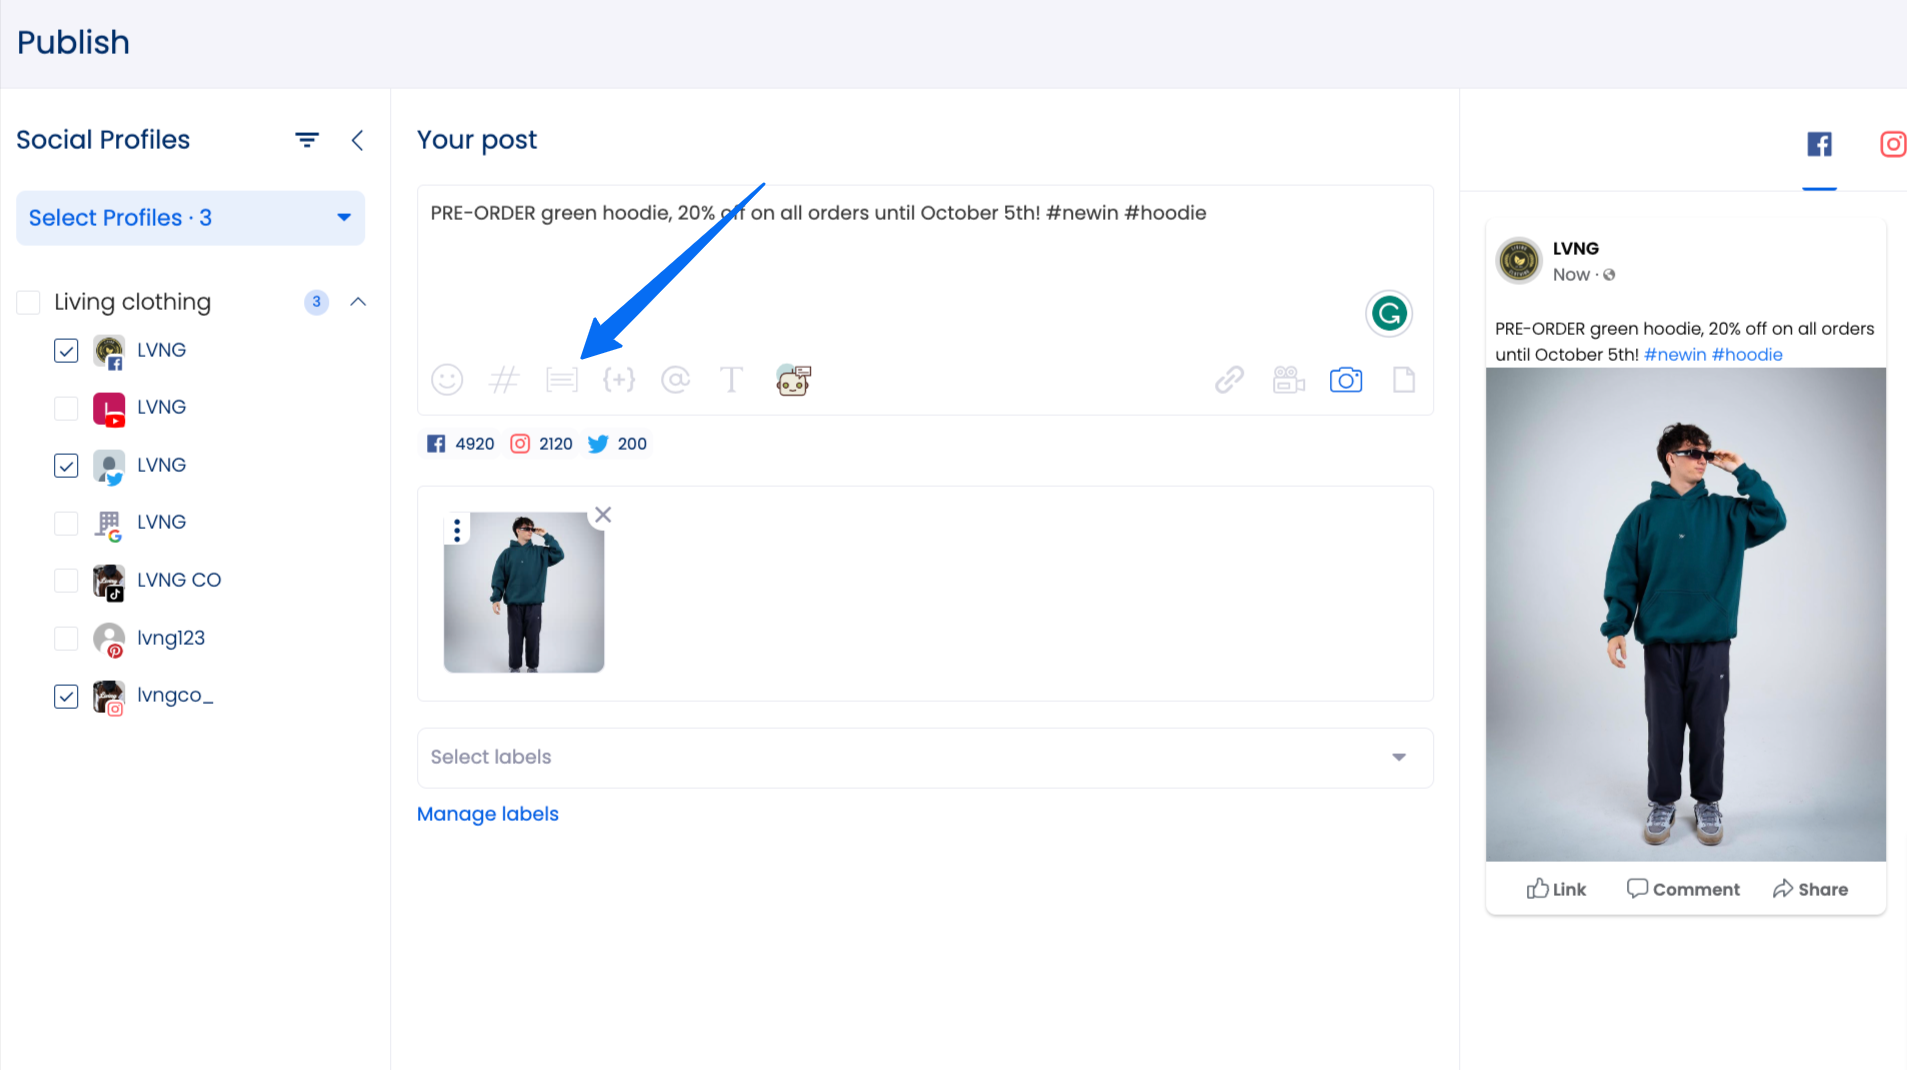Click lvngl23 Pinterest profile avatar
This screenshot has height=1070, width=1907.
(x=109, y=639)
